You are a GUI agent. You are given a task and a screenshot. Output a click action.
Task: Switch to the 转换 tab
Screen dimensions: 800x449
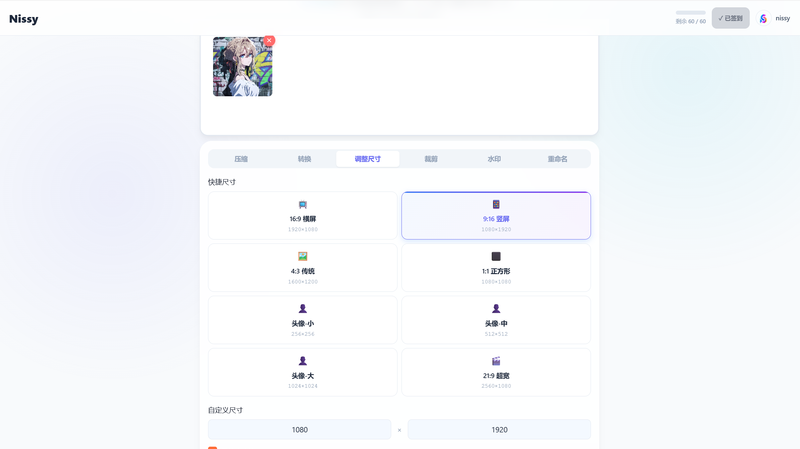coord(304,159)
